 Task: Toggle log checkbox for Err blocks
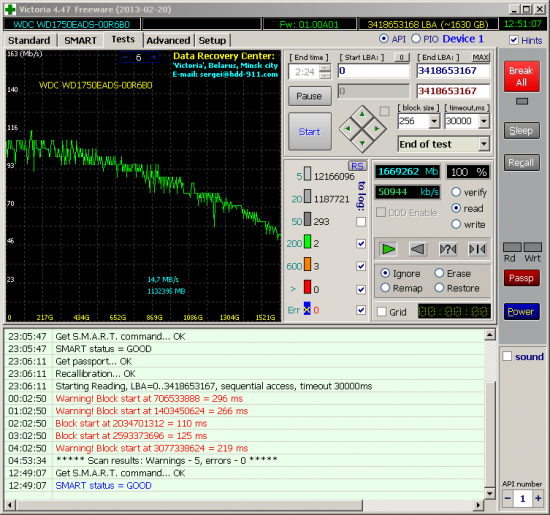pyautogui.click(x=361, y=310)
